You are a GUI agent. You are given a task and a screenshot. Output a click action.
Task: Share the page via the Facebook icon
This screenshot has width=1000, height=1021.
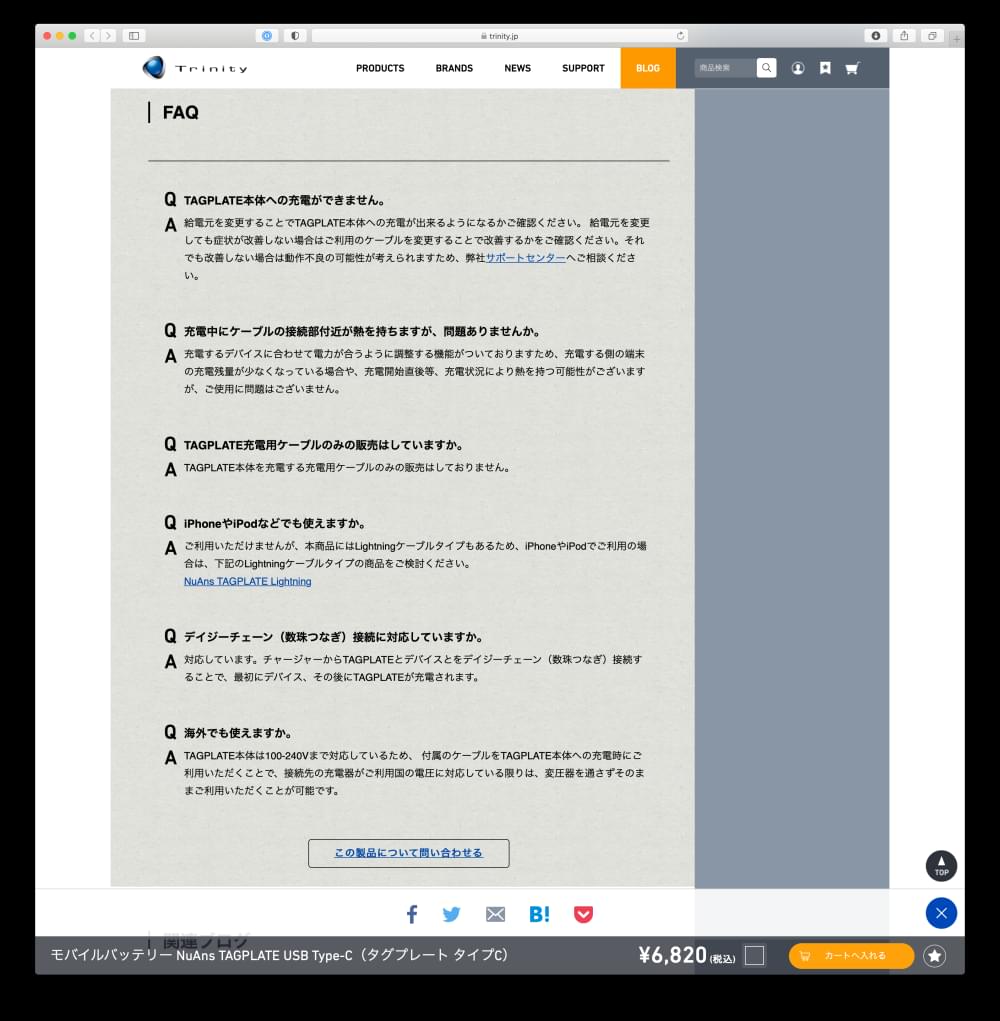click(x=411, y=913)
